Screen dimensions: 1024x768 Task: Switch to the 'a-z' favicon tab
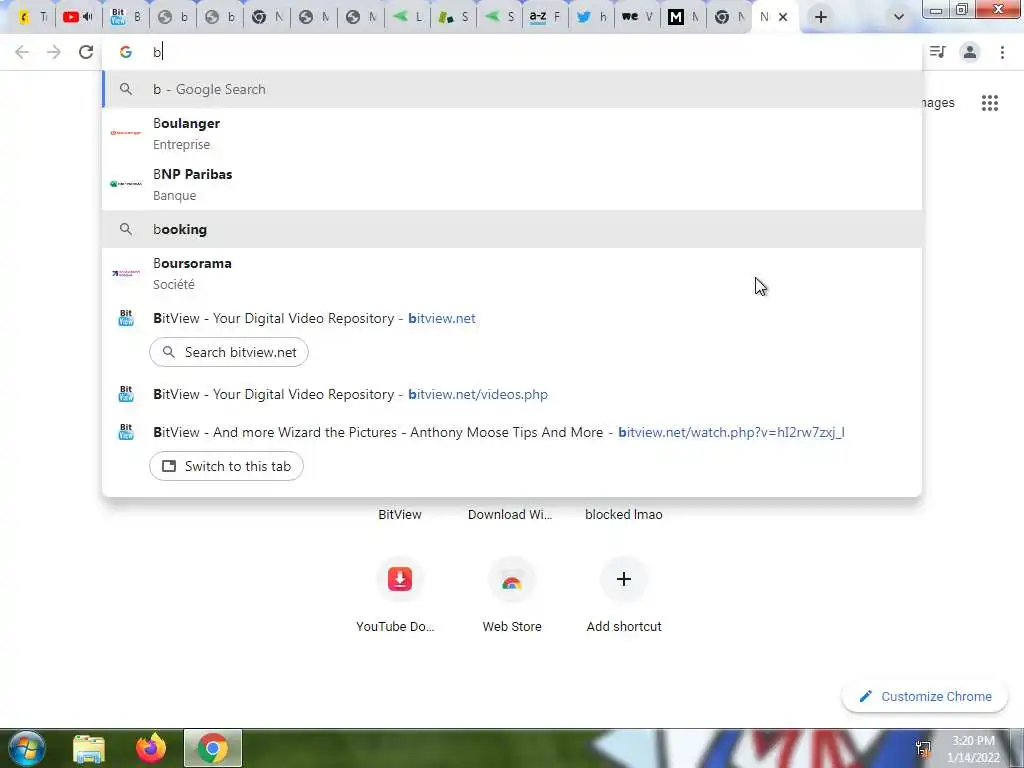545,17
